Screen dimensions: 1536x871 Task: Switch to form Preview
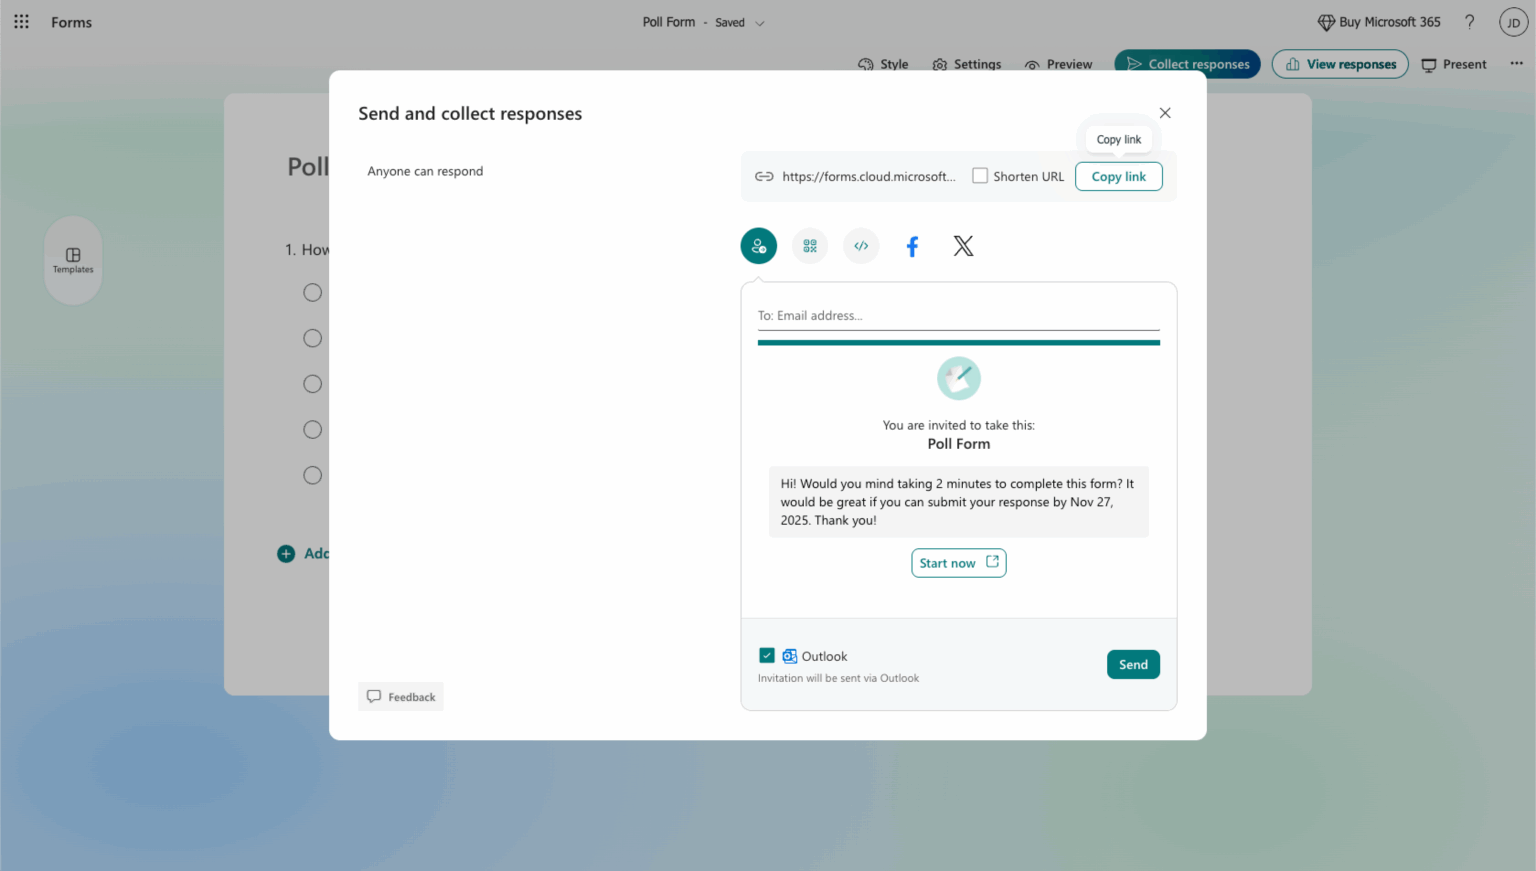(1058, 63)
